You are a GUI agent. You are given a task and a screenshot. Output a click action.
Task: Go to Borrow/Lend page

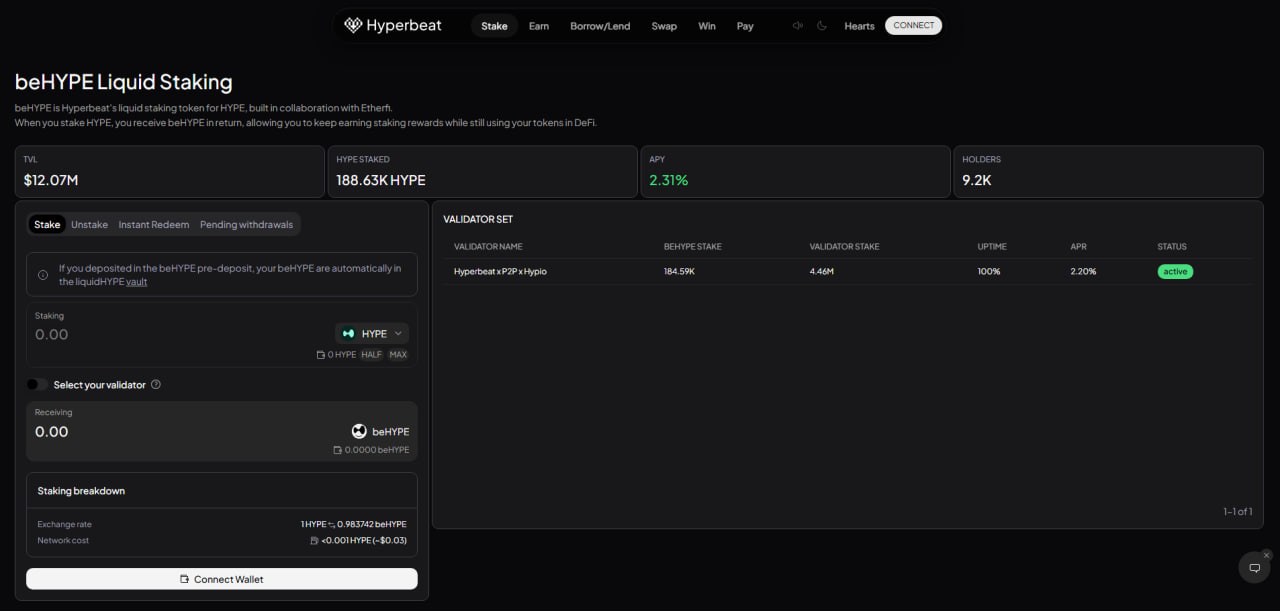point(600,26)
